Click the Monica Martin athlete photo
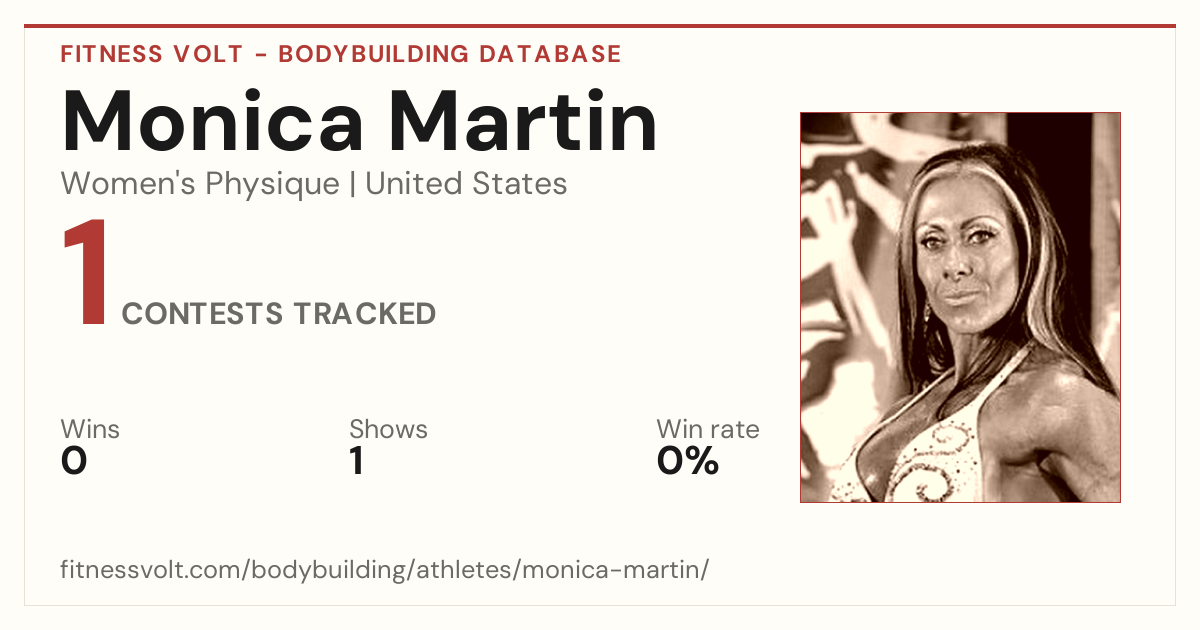This screenshot has height=630, width=1200. click(960, 307)
